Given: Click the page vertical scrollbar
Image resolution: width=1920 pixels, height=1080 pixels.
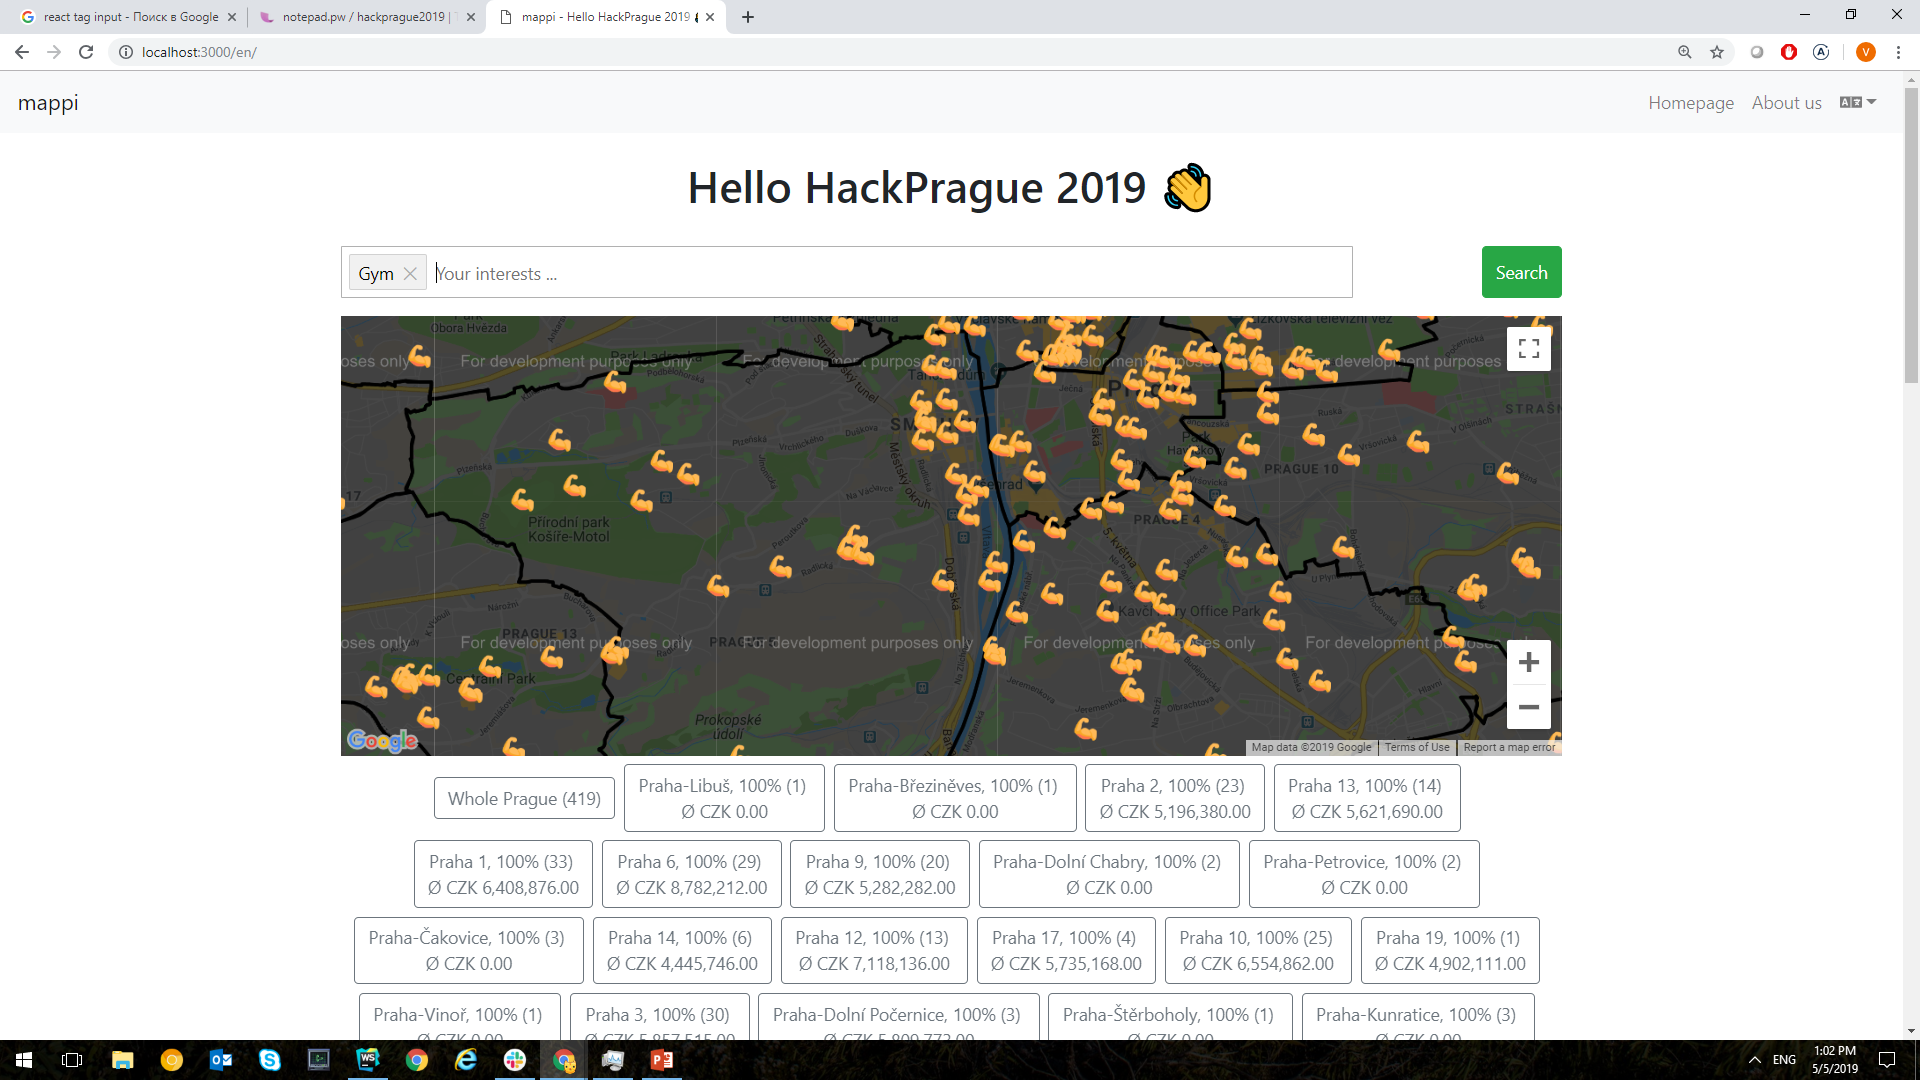Looking at the screenshot, I should 1911,235.
